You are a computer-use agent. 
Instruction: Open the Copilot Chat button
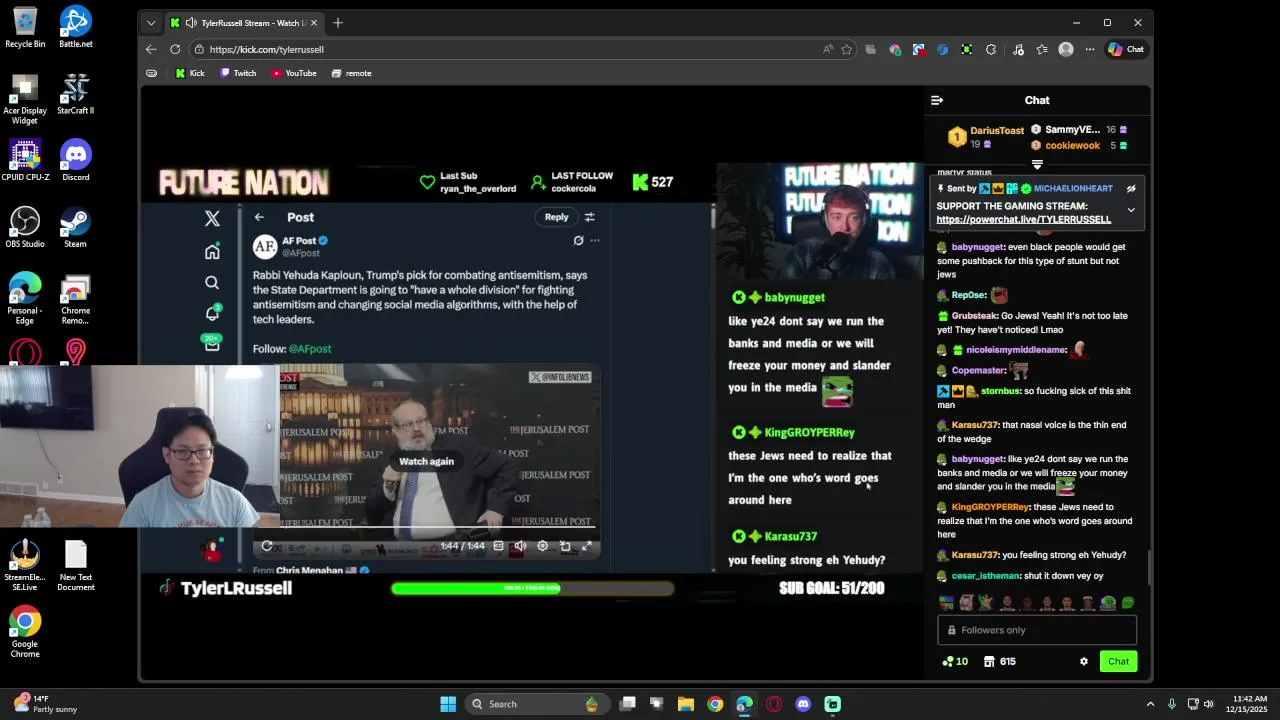click(1126, 49)
